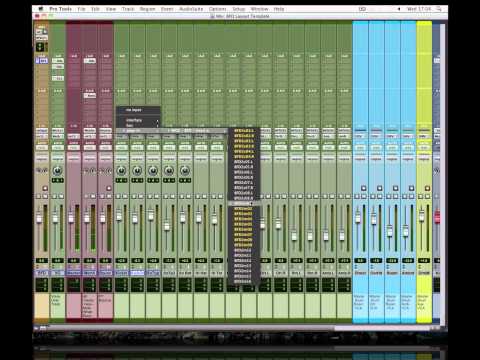Open the File menu
Image resolution: width=480 pixels, height=360 pixels.
pyautogui.click(x=81, y=9)
